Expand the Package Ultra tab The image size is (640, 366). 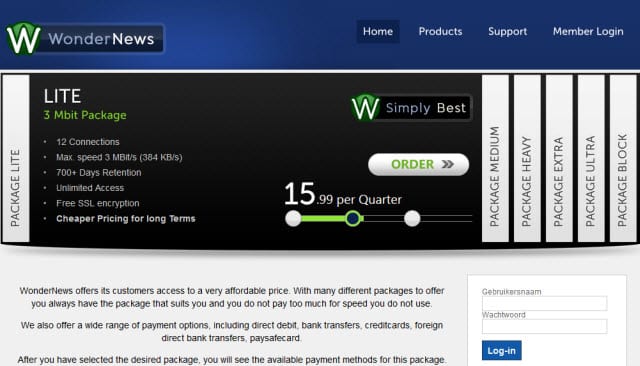click(591, 158)
